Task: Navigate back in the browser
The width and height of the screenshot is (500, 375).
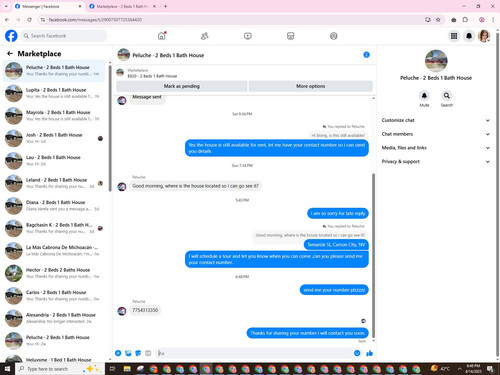Action: (7, 20)
